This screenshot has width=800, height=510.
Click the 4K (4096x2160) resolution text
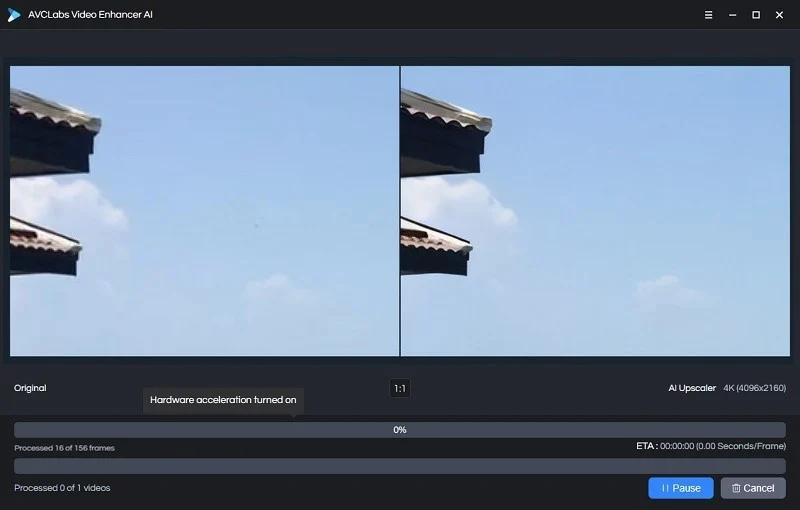pos(754,388)
